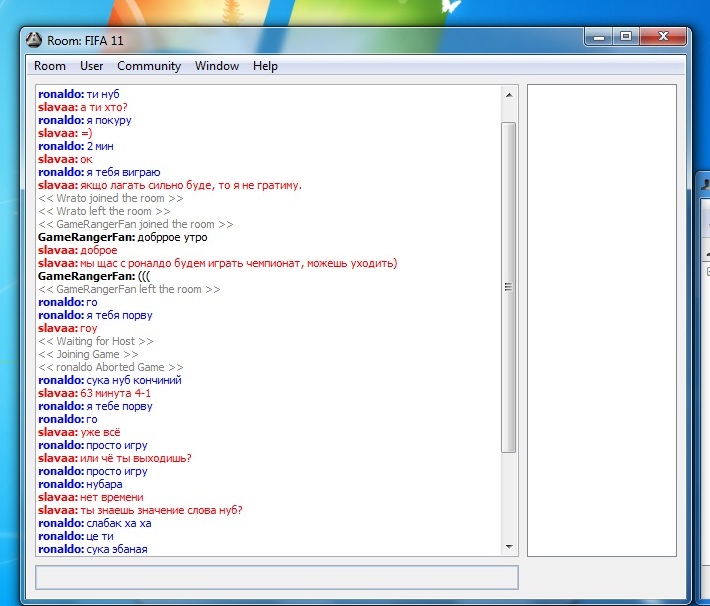Click the chat scrollbar thumb
The height and width of the screenshot is (606, 710).
(509, 287)
